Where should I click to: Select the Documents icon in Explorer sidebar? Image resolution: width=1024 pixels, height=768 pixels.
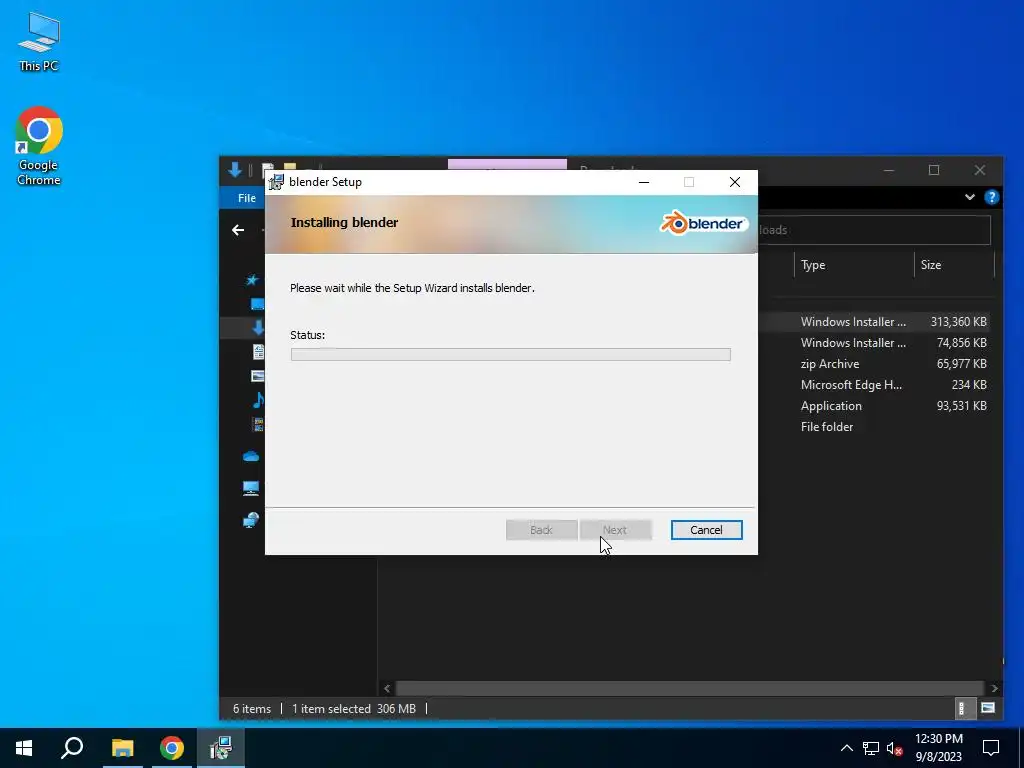coord(259,351)
